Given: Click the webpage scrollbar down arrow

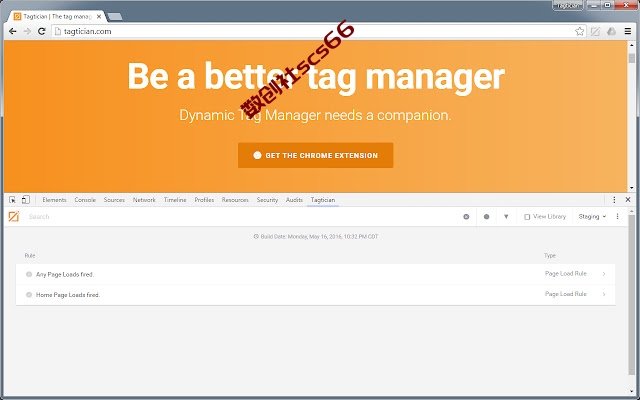Looking at the screenshot, I should coord(631,188).
